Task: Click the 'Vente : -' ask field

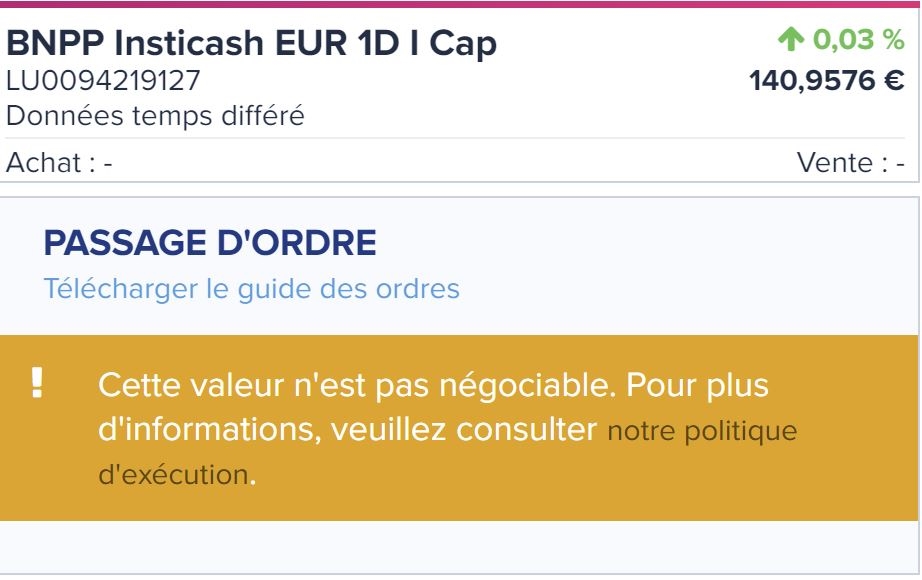Action: [850, 163]
